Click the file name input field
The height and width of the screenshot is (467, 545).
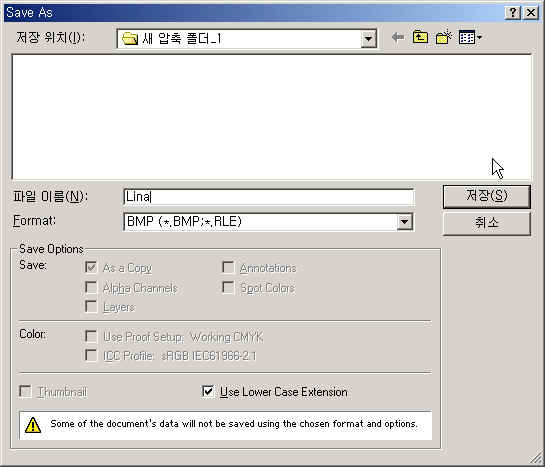pos(269,197)
